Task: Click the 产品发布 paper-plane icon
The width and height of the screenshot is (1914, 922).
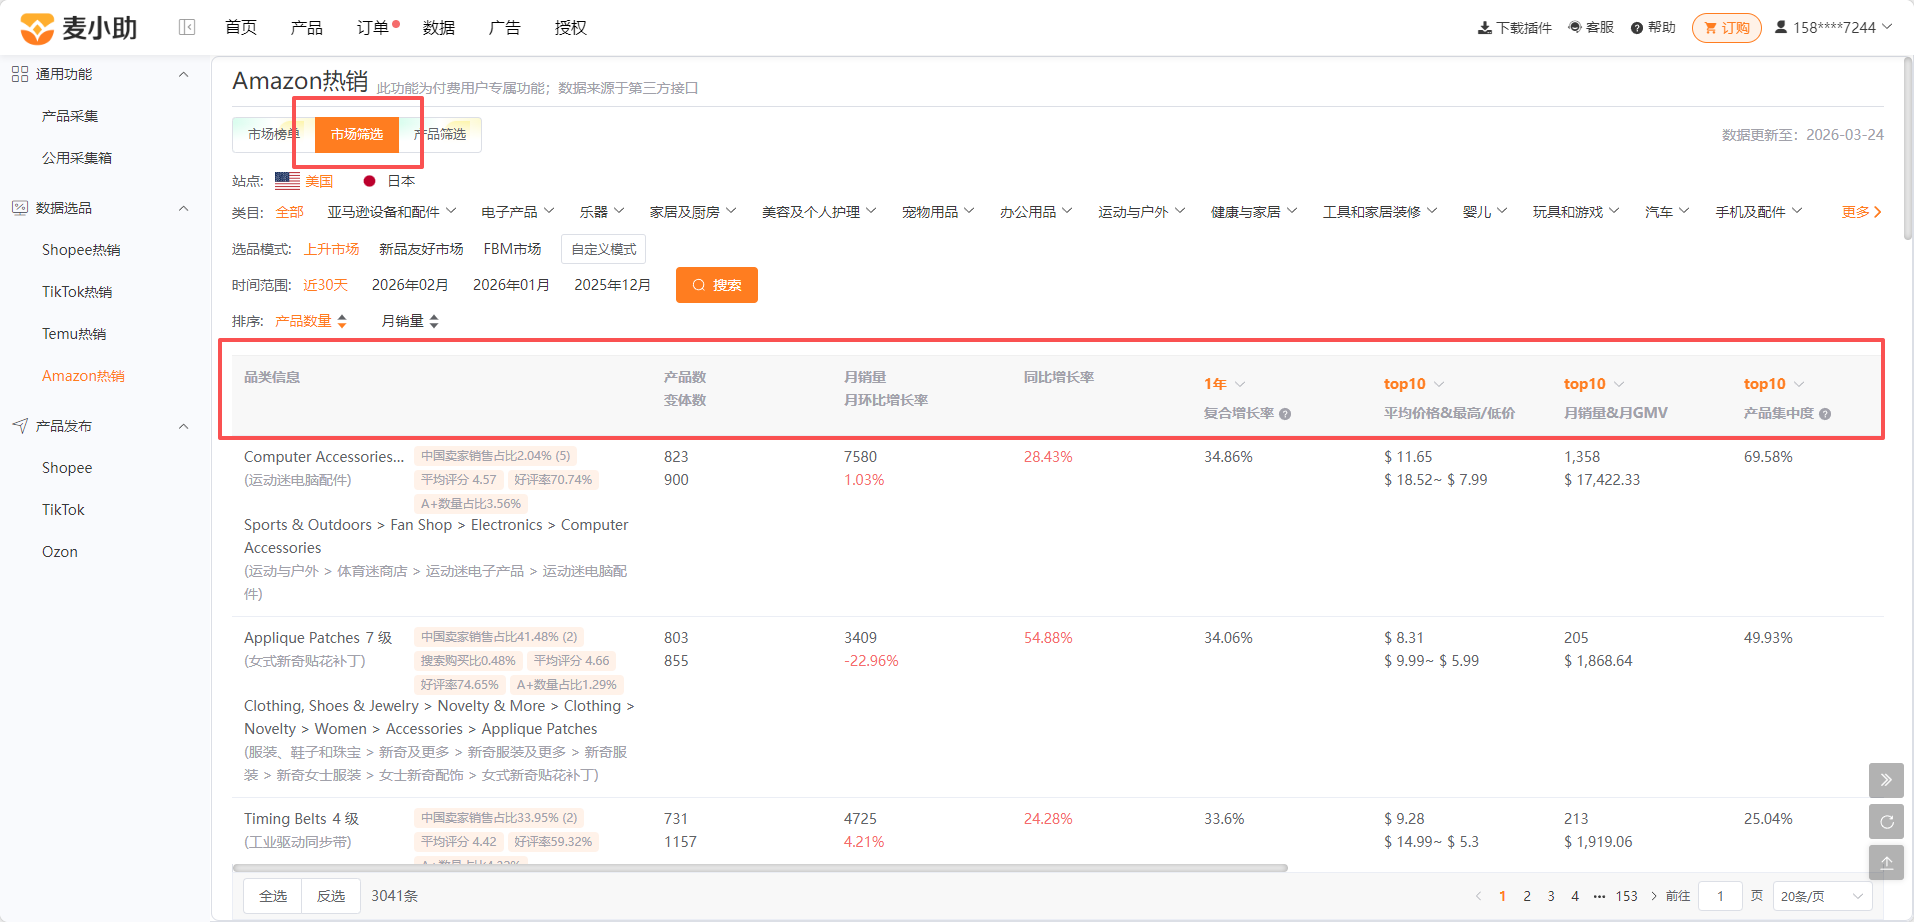Action: coord(20,426)
